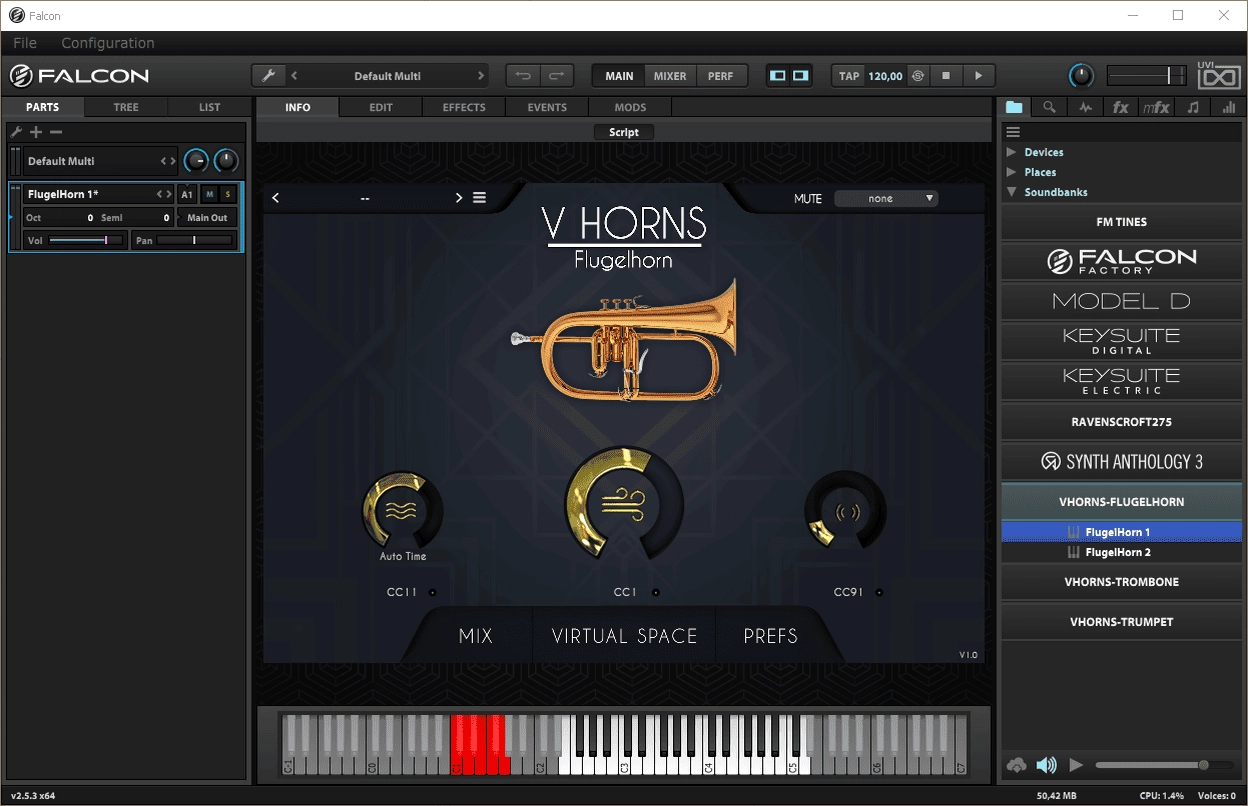Open the search magnifier tab in browser
The width and height of the screenshot is (1248, 806).
(1049, 107)
